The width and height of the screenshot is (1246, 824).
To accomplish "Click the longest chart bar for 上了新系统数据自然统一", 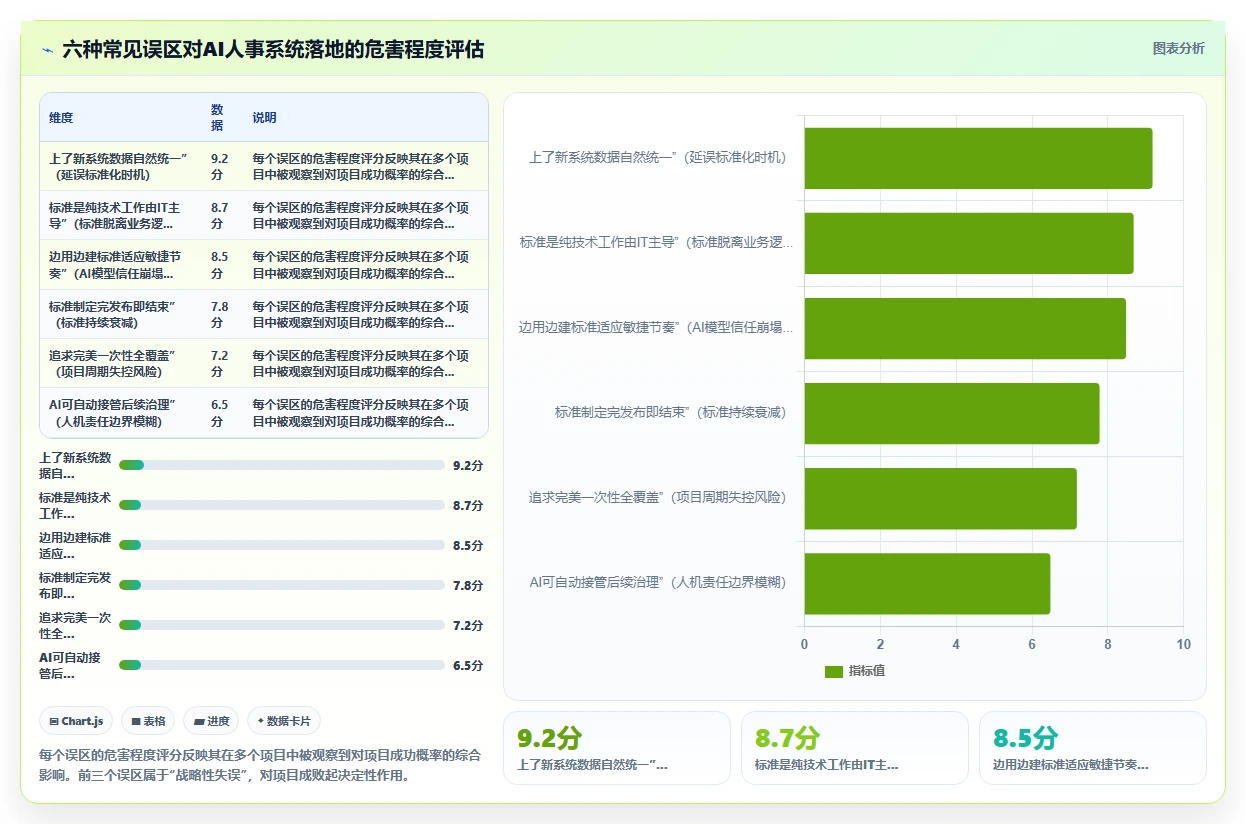I will click(978, 158).
